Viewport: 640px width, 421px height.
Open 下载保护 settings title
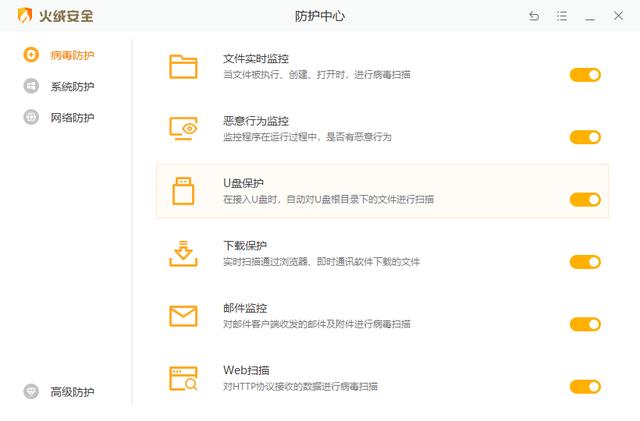pos(245,245)
